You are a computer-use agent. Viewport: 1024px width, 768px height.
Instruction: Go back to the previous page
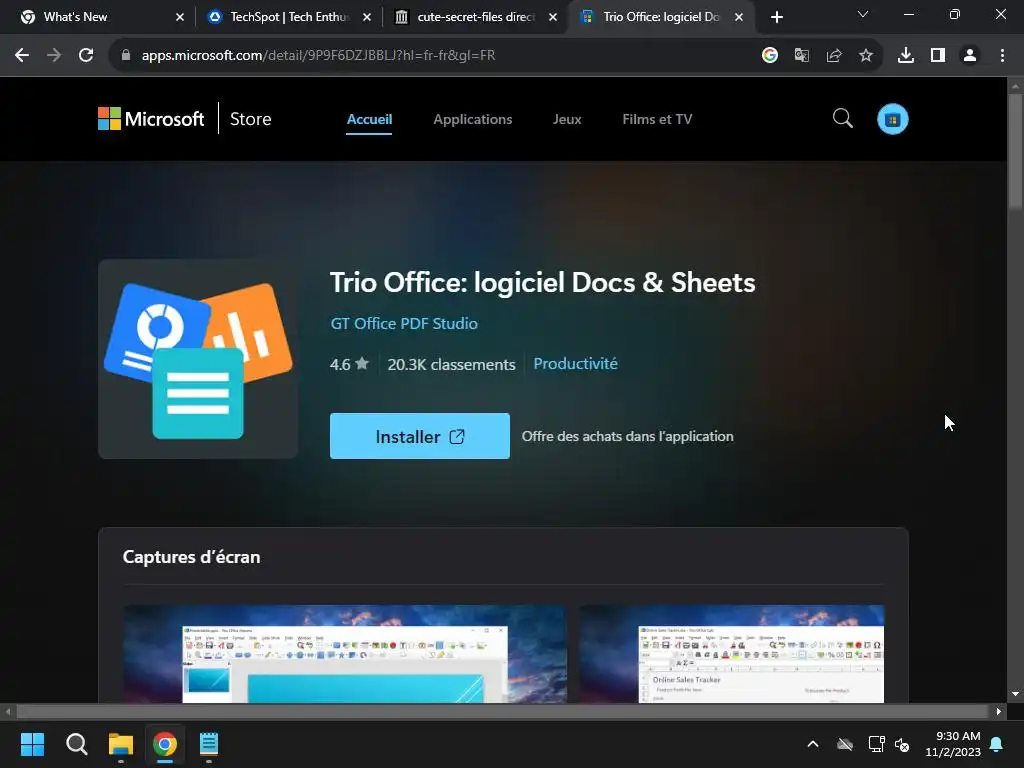[22, 56]
